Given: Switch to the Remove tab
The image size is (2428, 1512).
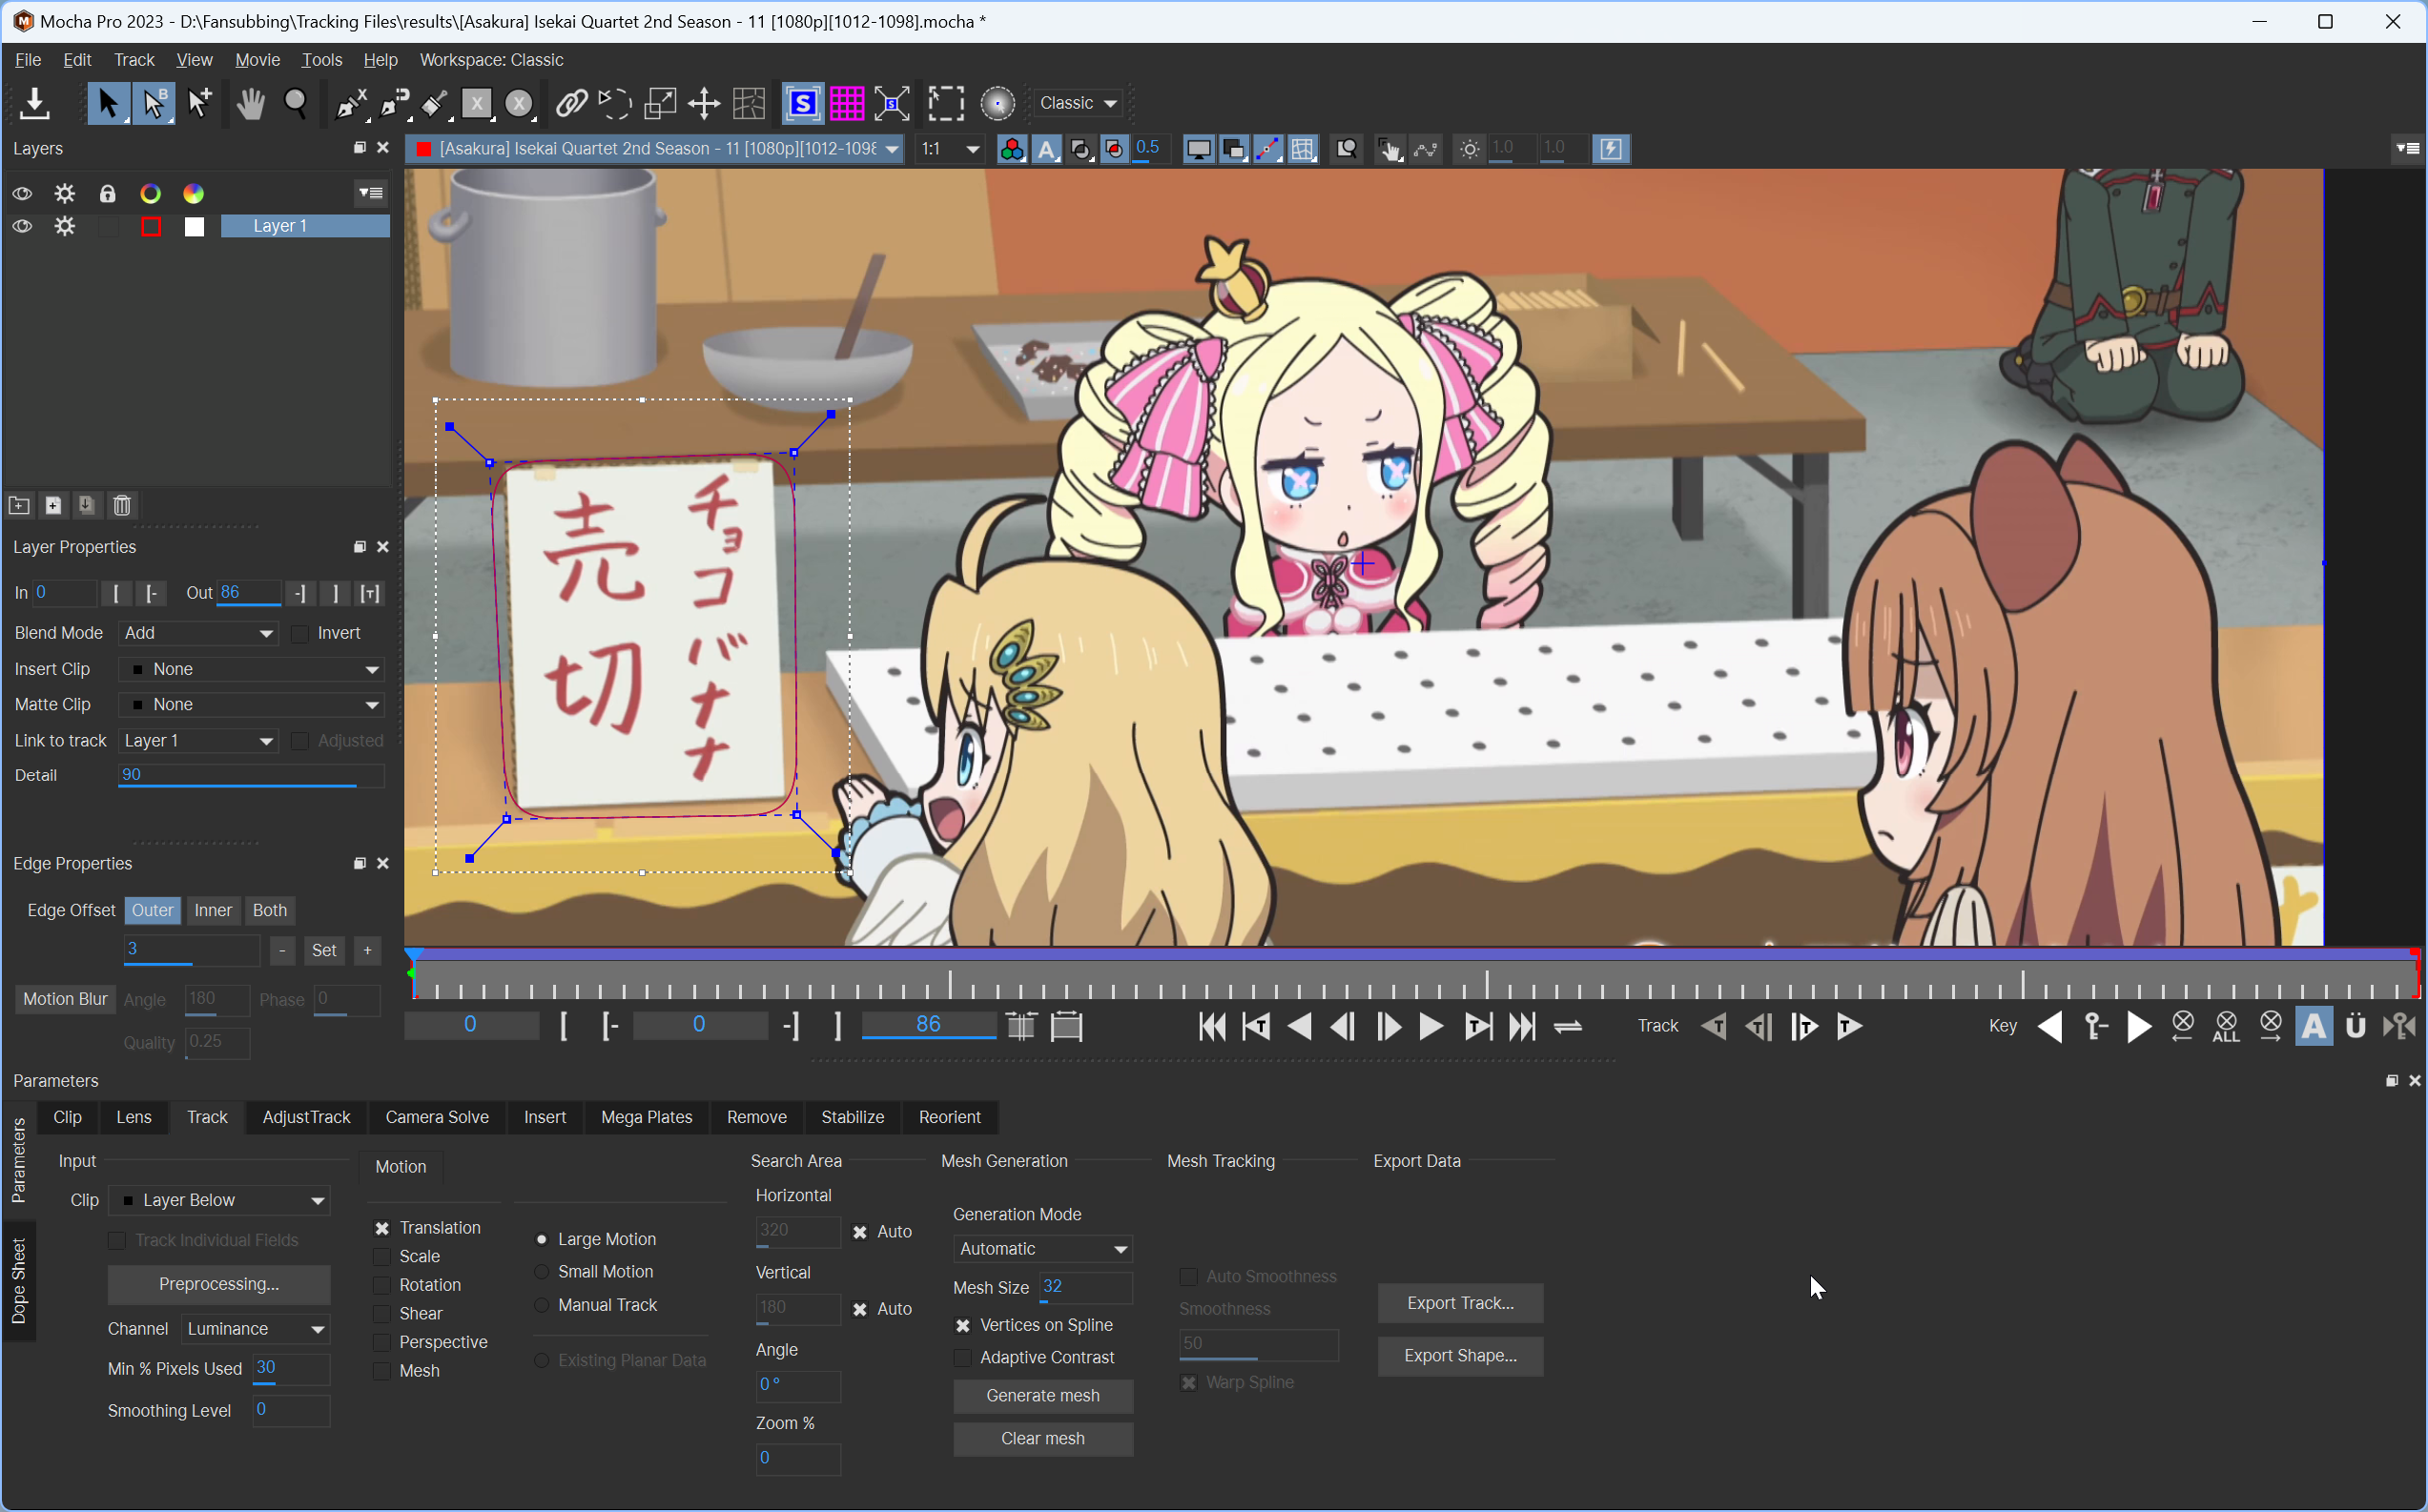Looking at the screenshot, I should pos(756,1118).
